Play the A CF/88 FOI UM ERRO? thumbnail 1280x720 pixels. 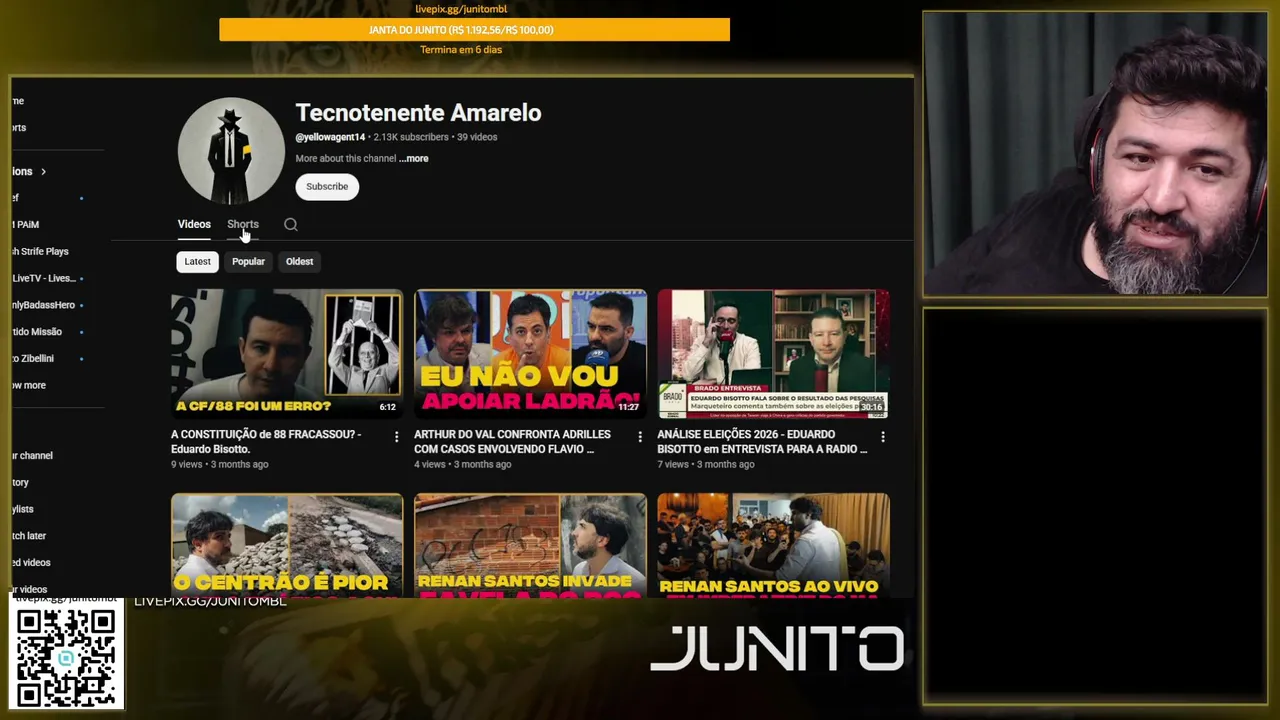[287, 354]
